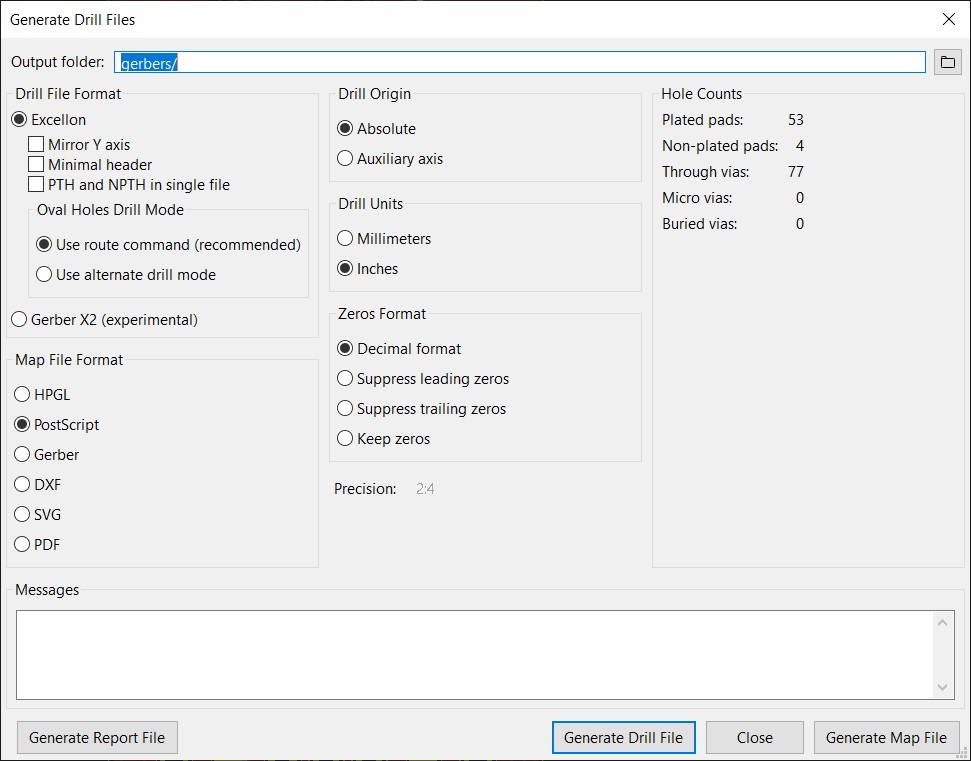Pick HPGL map file format
The width and height of the screenshot is (971, 761).
click(x=22, y=394)
